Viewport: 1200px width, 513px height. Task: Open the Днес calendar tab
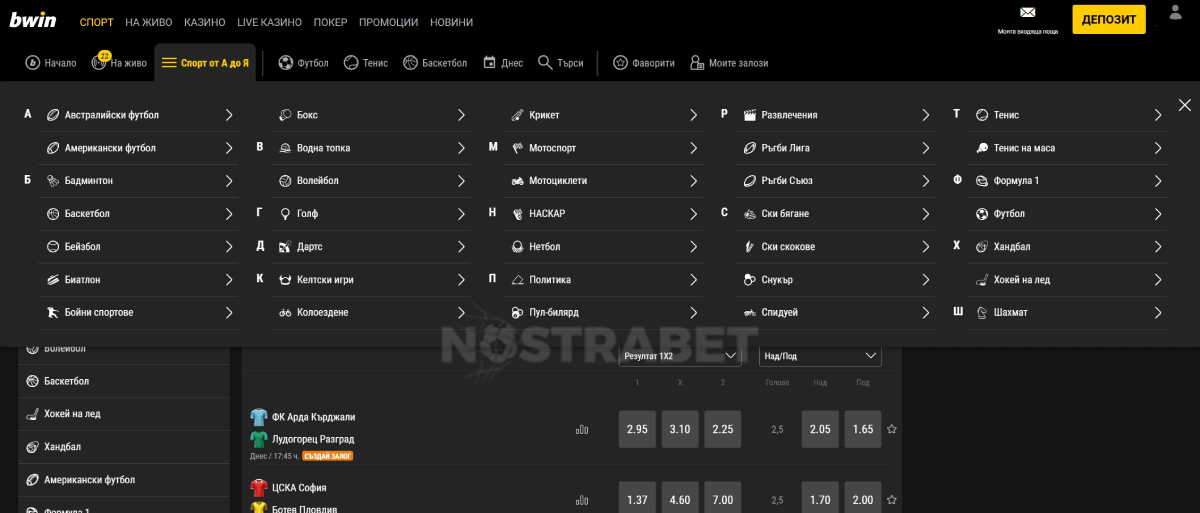pos(503,63)
